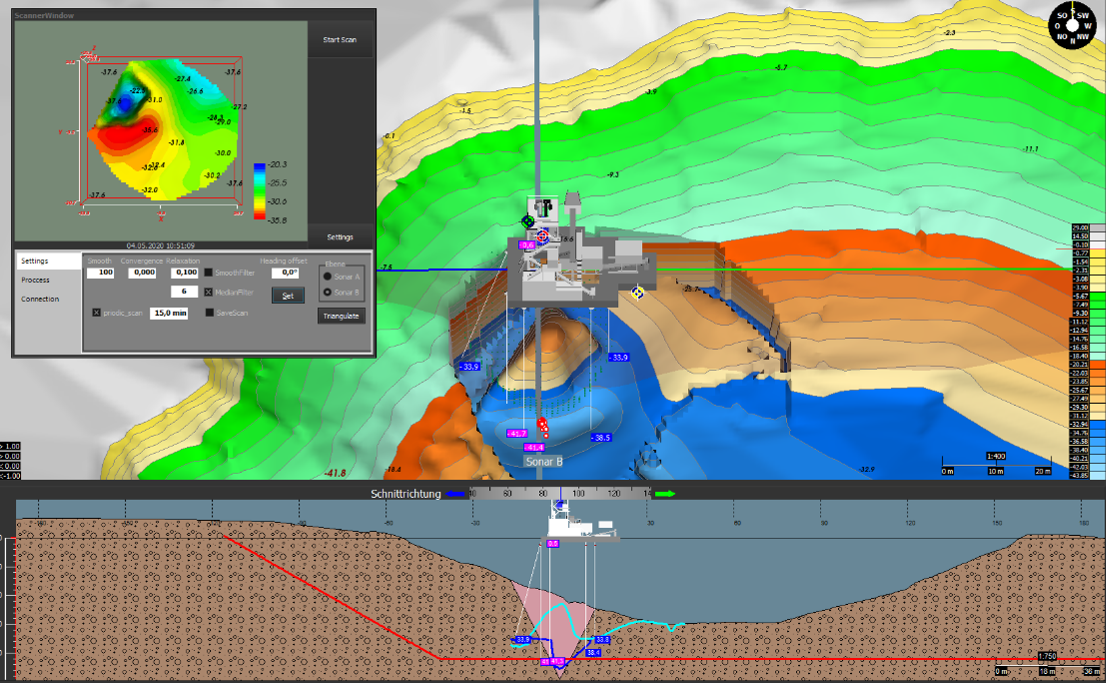Select the red and blue crosshair marker
Viewport: 1106px width, 683px height.
pyautogui.click(x=542, y=236)
